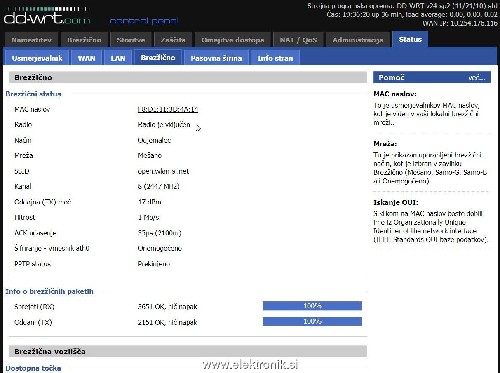Click the 'Pomoč' help panel title
The width and height of the screenshot is (500, 373).
tap(391, 77)
